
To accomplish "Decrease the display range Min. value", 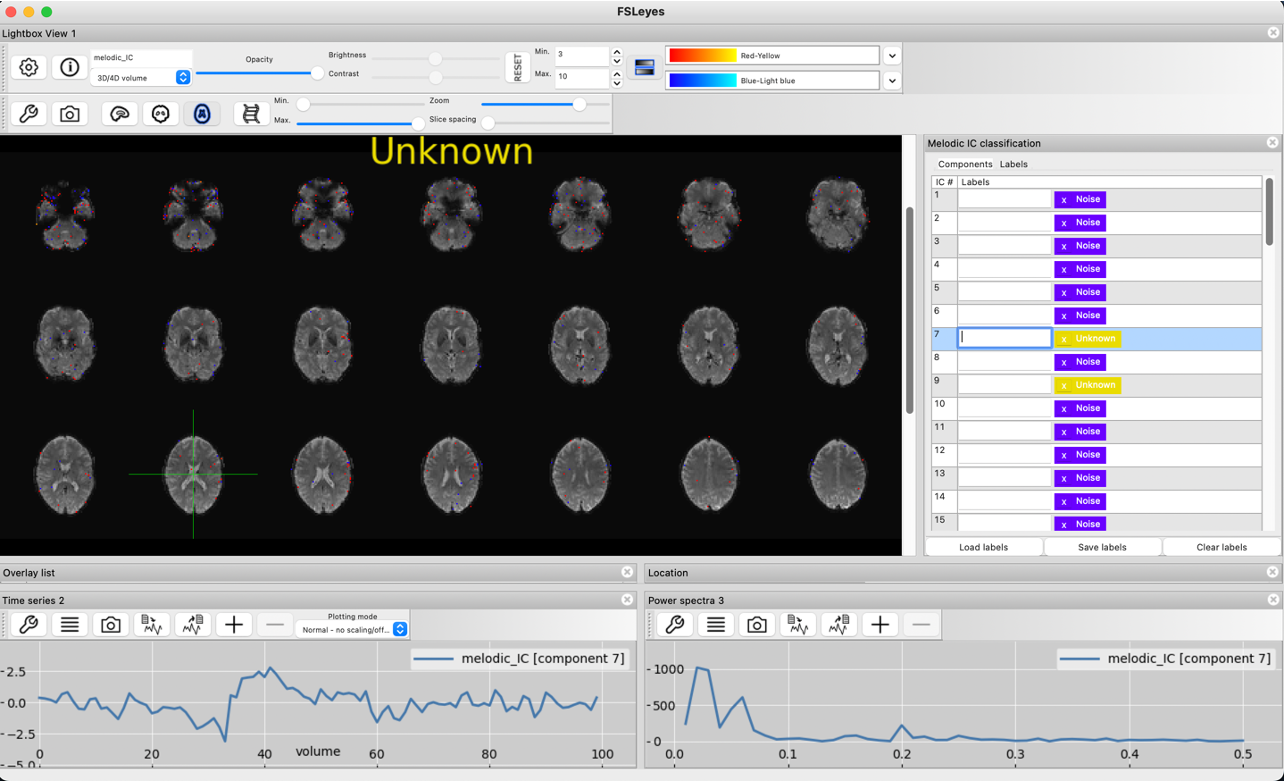I will click(617, 60).
